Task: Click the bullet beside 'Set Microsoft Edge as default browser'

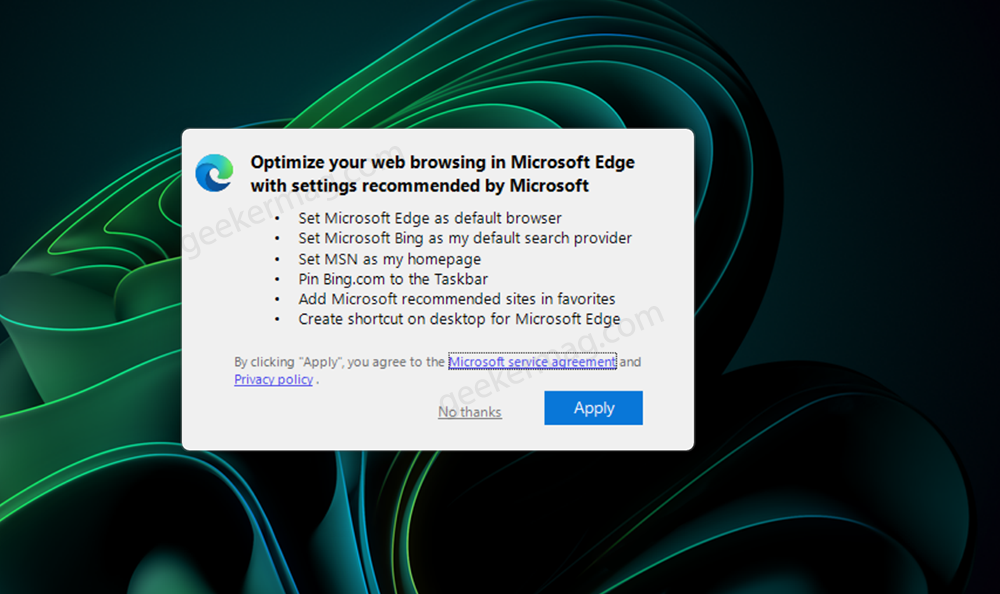Action: 277,219
